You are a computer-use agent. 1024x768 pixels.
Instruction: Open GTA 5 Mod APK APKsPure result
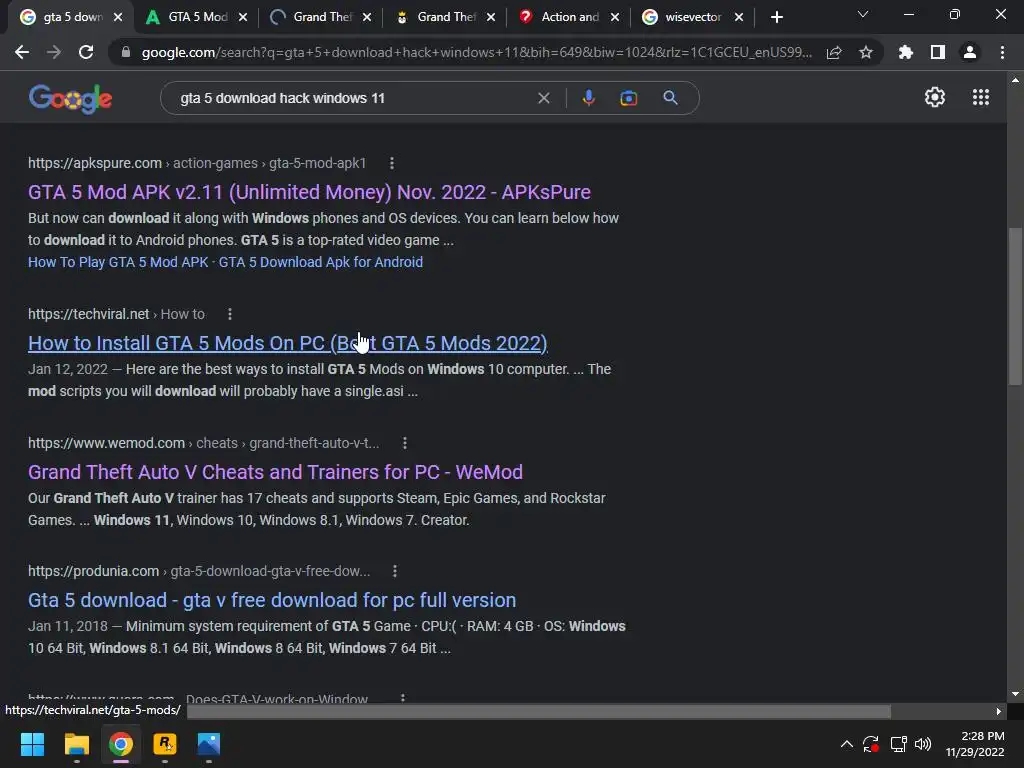pyautogui.click(x=309, y=192)
